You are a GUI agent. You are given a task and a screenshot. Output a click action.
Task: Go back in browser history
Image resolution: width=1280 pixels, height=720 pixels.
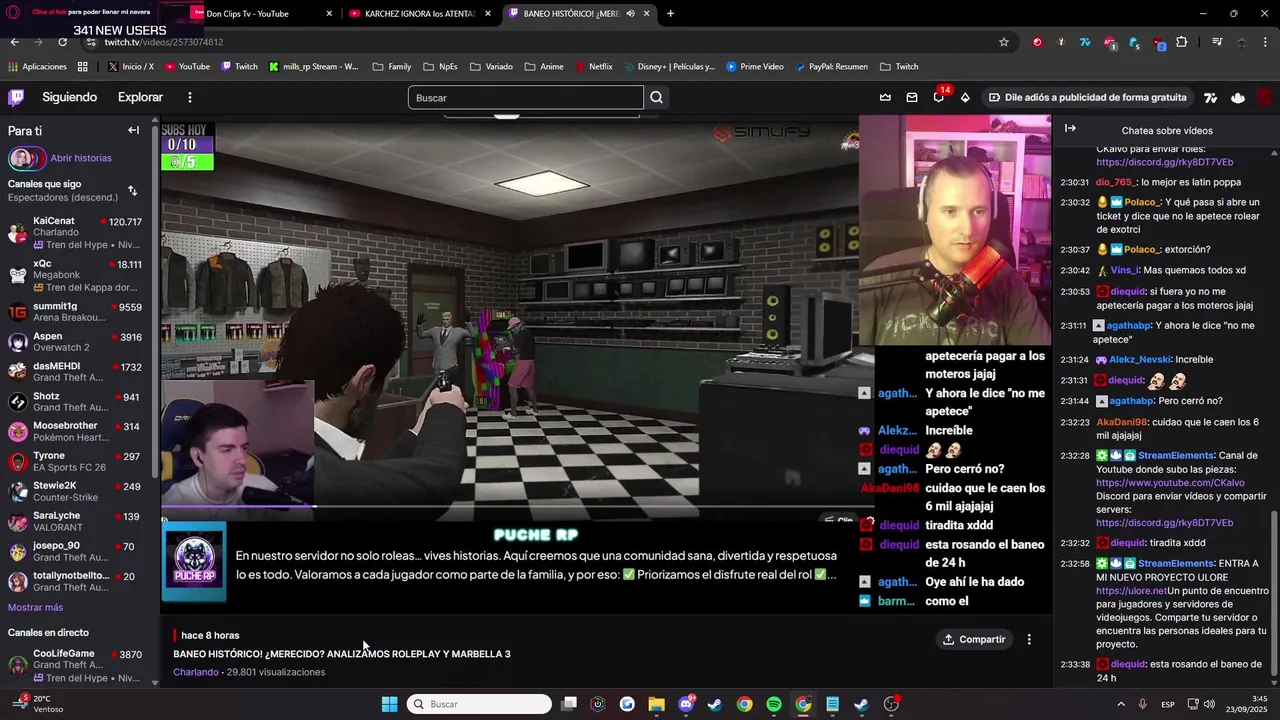coord(14,42)
